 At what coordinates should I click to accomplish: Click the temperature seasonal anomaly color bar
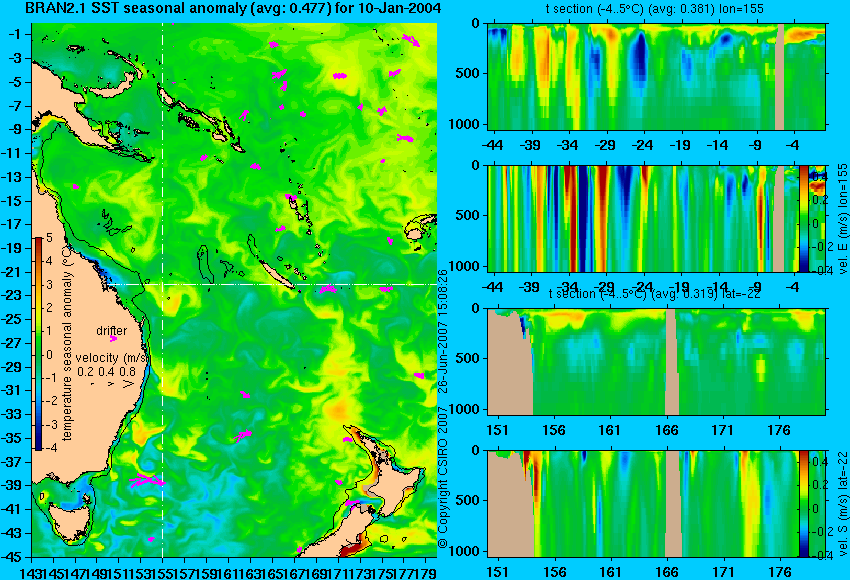coord(38,344)
